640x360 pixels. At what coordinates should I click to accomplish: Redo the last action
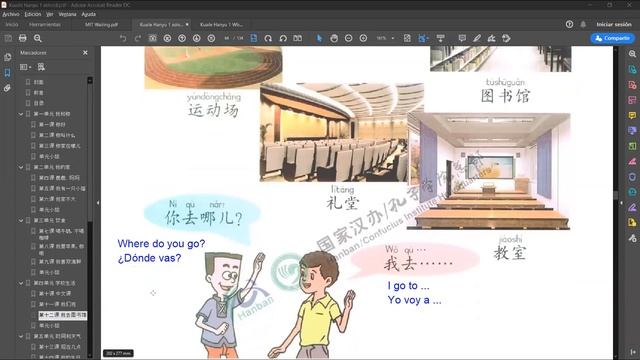pos(138,38)
